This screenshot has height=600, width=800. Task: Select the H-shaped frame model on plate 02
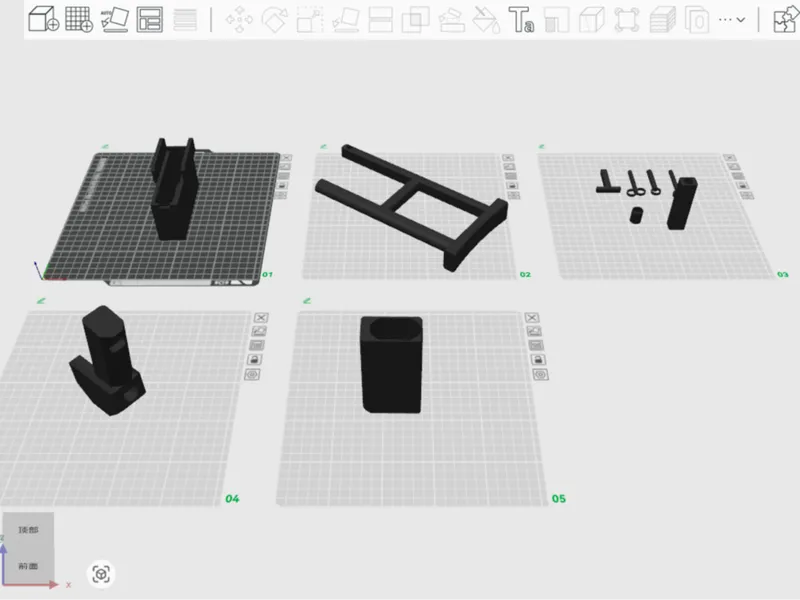coord(412,206)
